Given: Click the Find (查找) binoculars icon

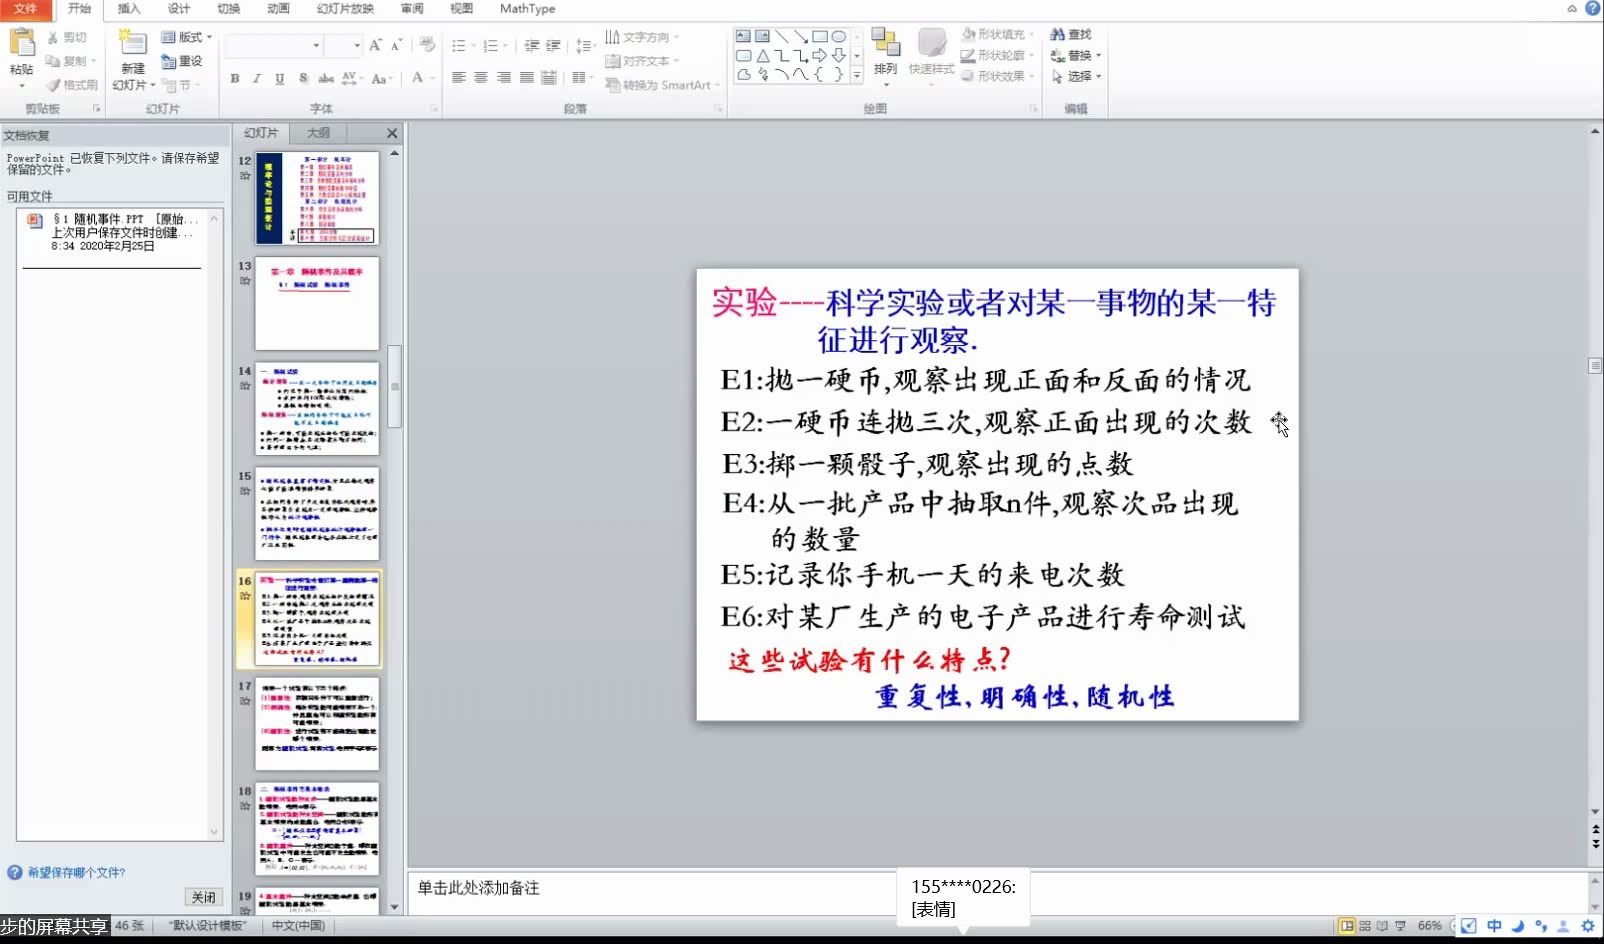Looking at the screenshot, I should [x=1058, y=34].
